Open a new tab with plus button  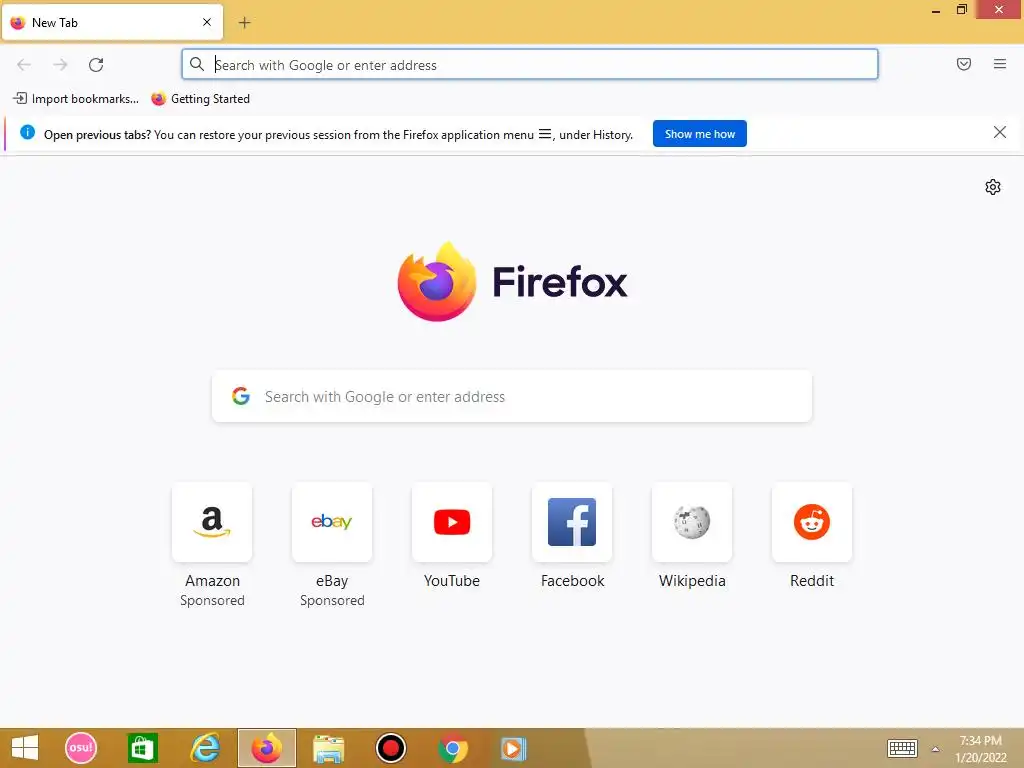[x=244, y=23]
